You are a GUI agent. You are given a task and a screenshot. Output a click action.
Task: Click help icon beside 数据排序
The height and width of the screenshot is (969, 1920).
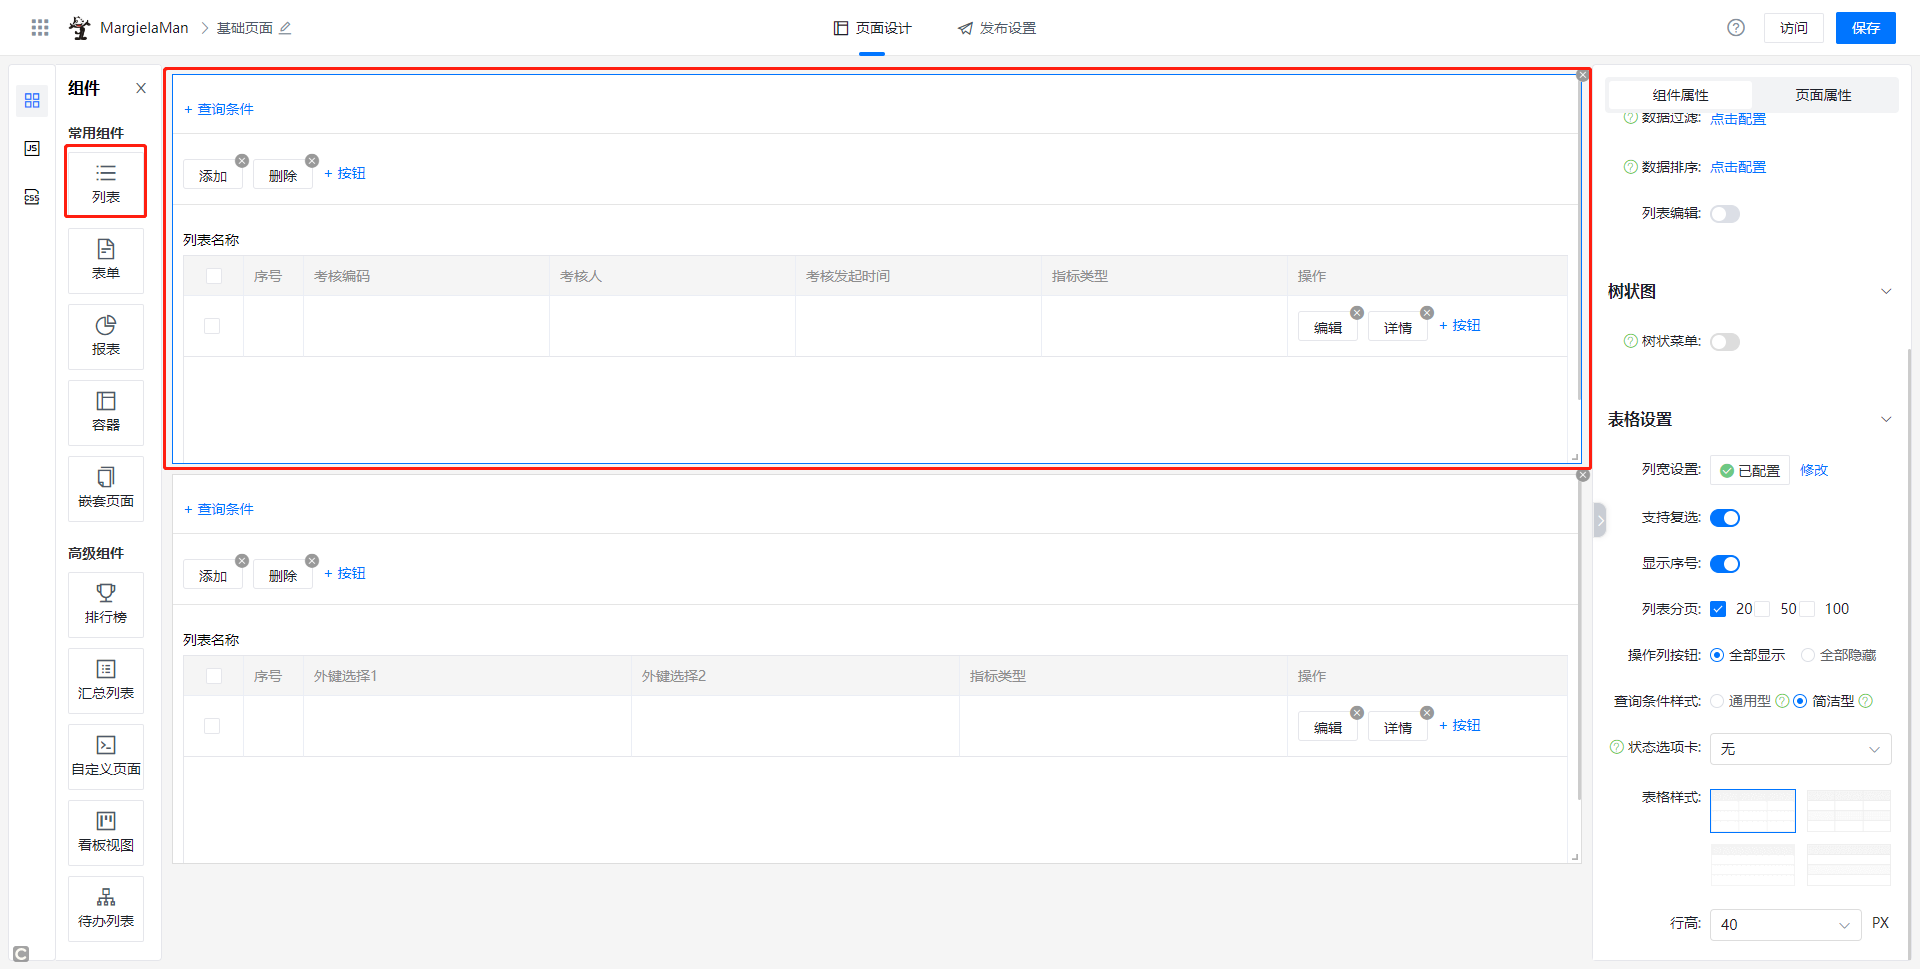[x=1631, y=167]
